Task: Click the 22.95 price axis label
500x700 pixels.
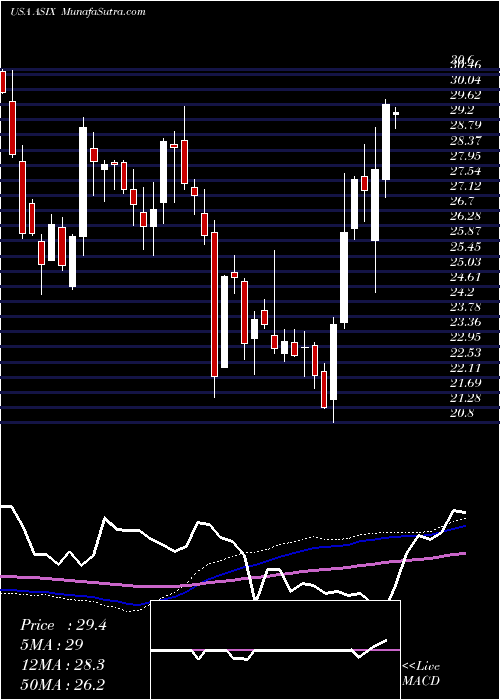Action: [x=466, y=338]
